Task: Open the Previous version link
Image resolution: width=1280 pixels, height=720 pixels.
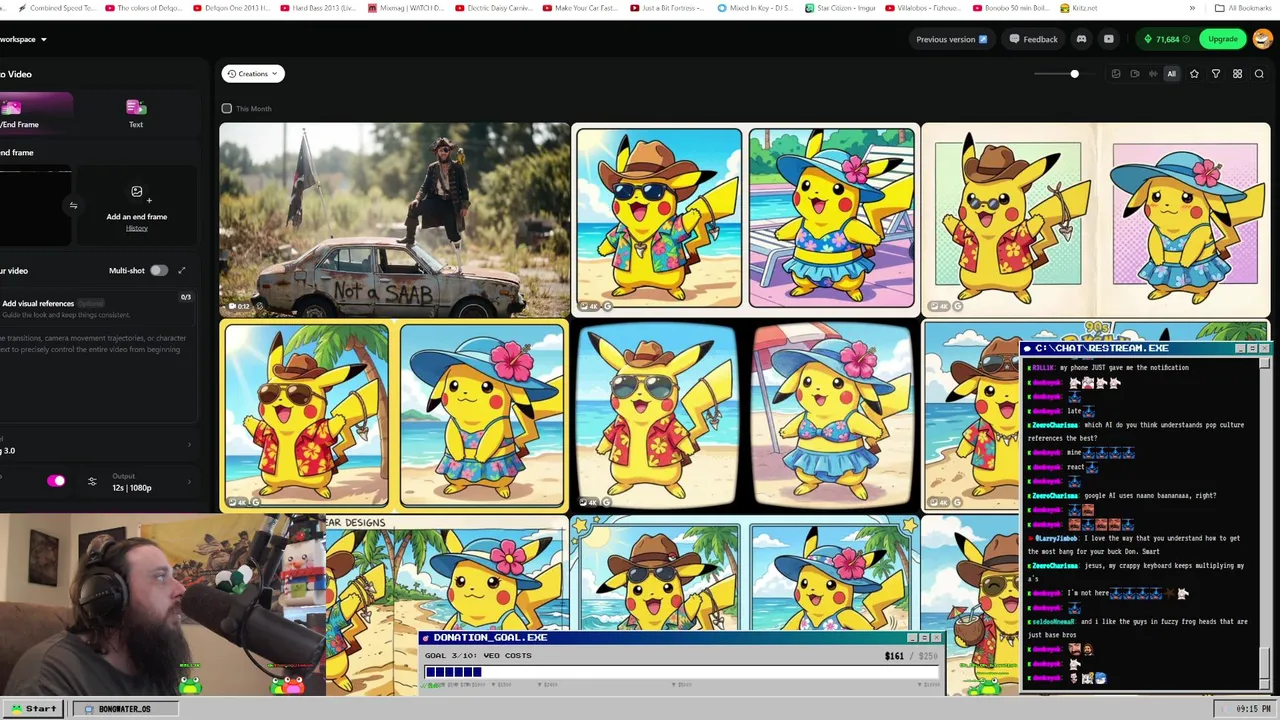Action: [951, 39]
